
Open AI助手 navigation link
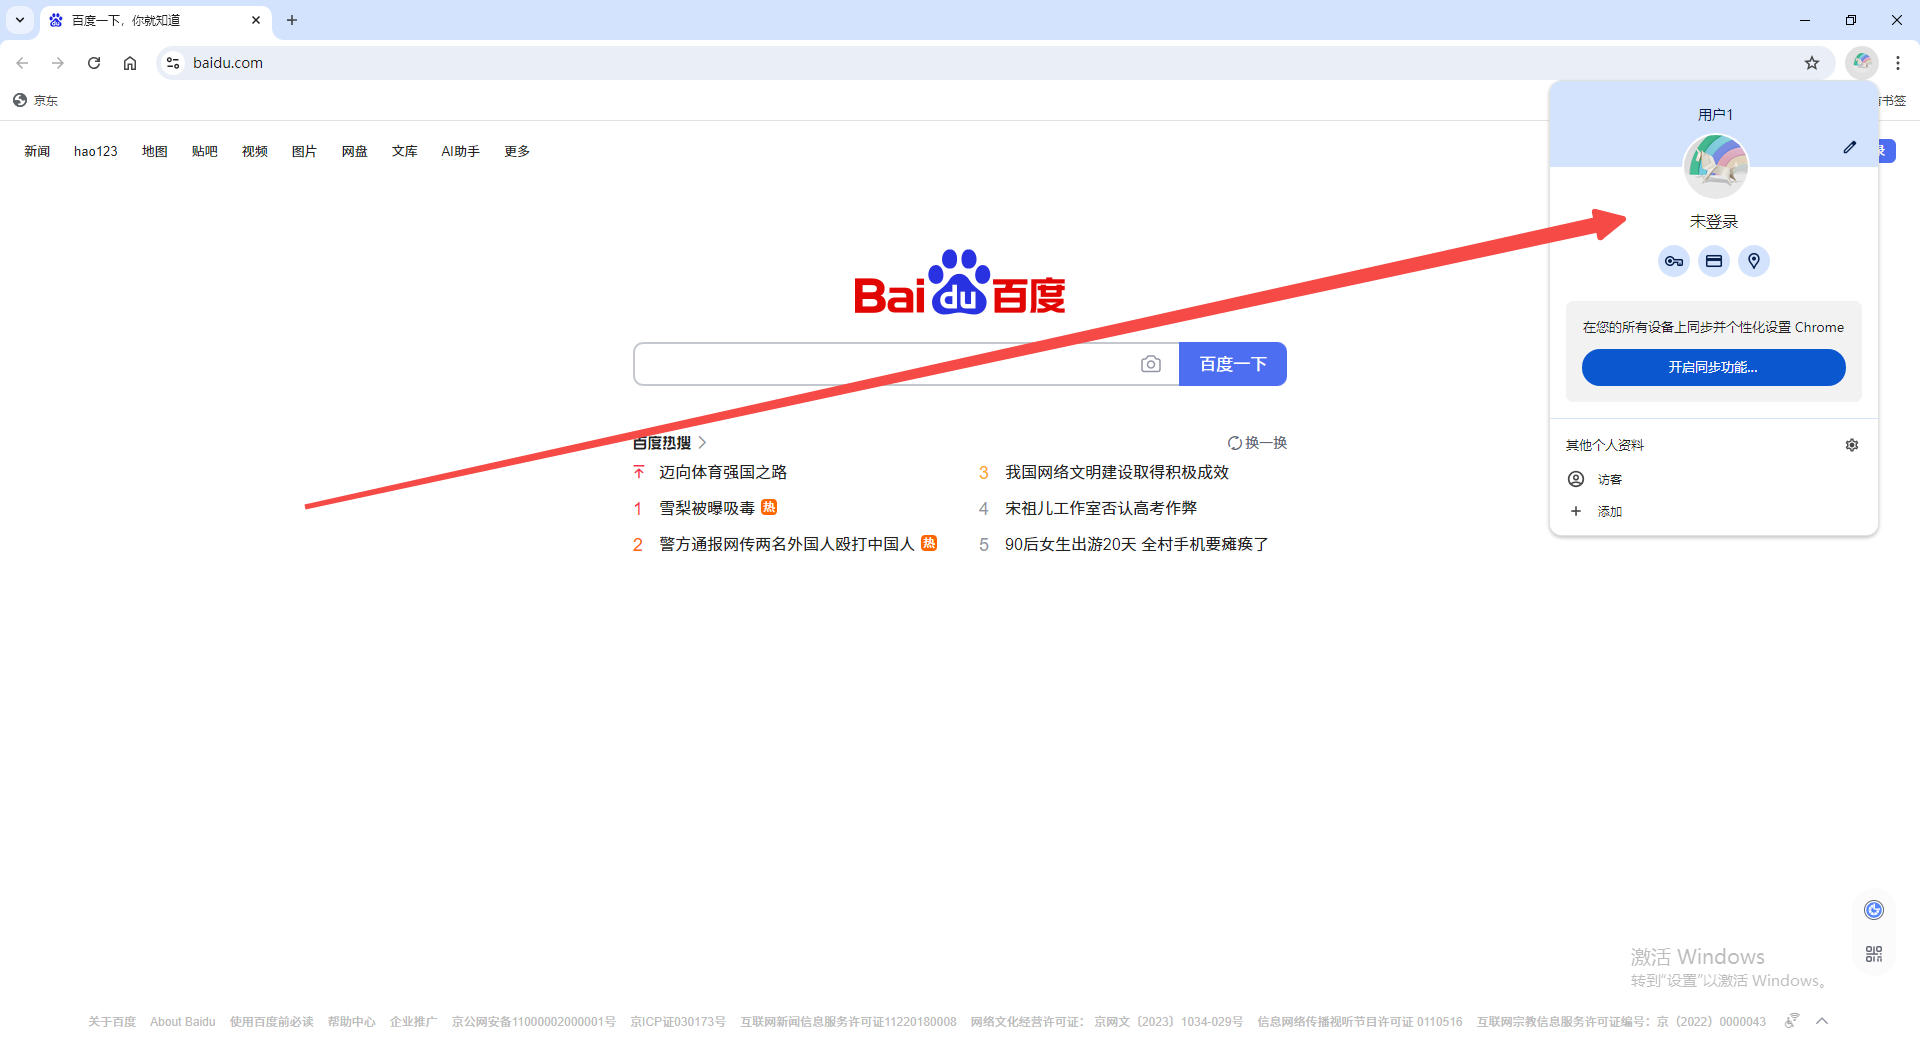[461, 151]
